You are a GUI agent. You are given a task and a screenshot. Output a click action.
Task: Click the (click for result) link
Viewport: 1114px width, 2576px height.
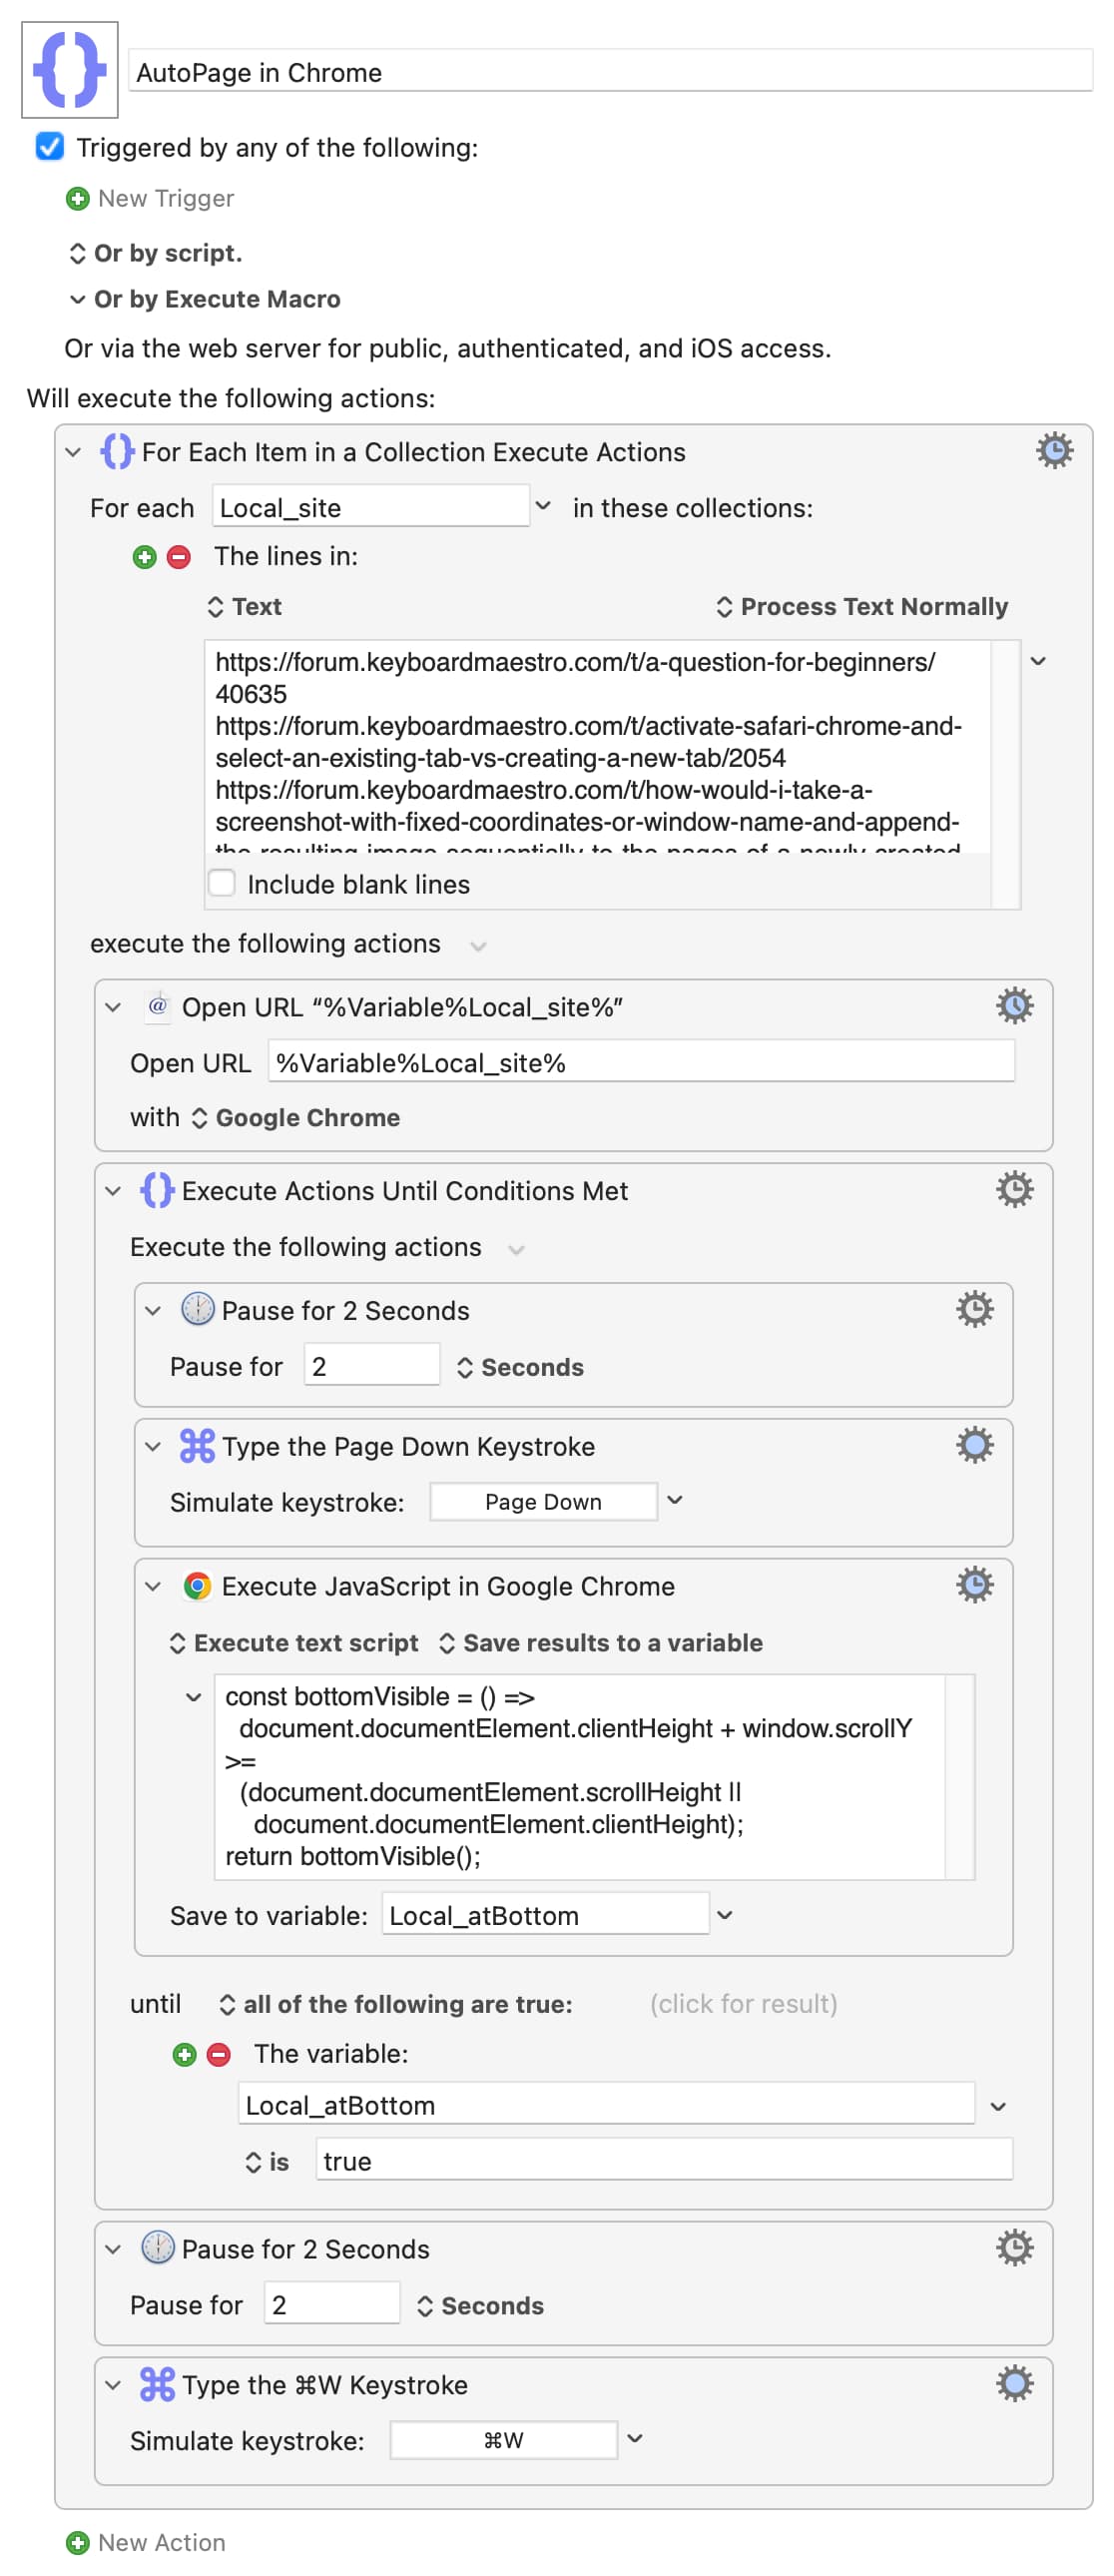pos(743,2004)
